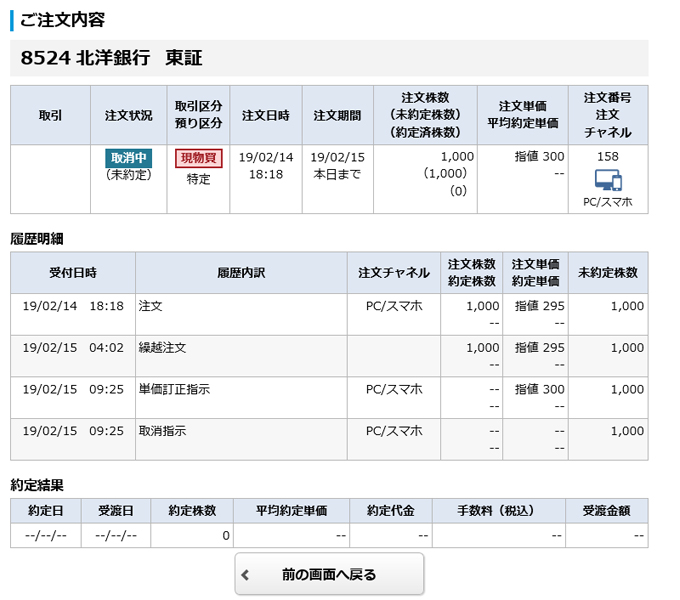Click the ご注文内容 heading
The width and height of the screenshot is (680, 600).
(x=62, y=20)
